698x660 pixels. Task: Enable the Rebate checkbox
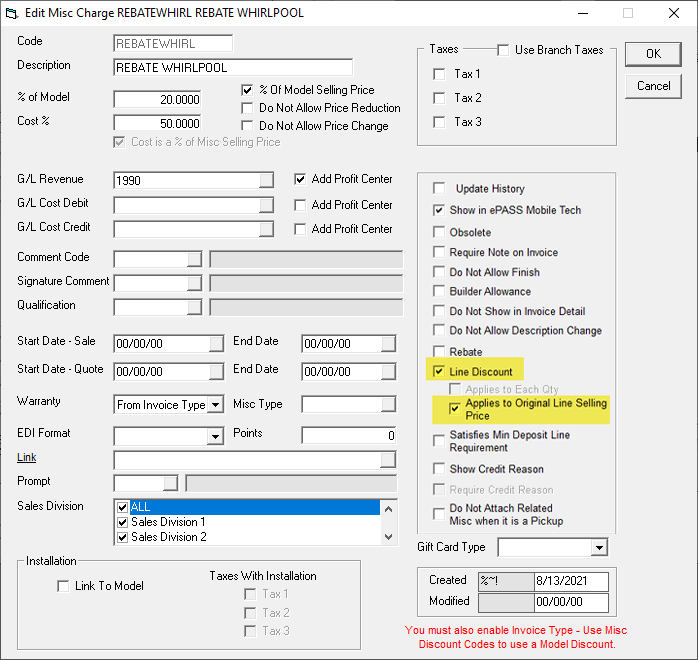(x=439, y=352)
